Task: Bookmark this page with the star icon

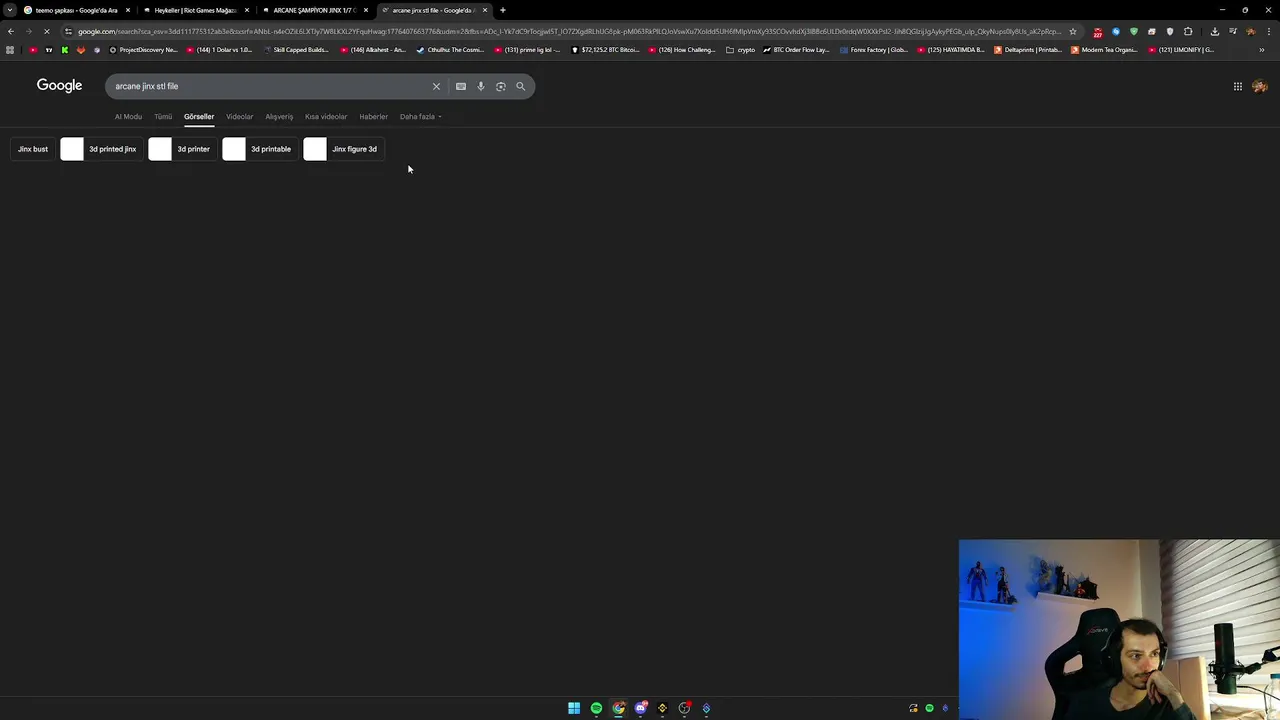Action: pyautogui.click(x=1073, y=31)
